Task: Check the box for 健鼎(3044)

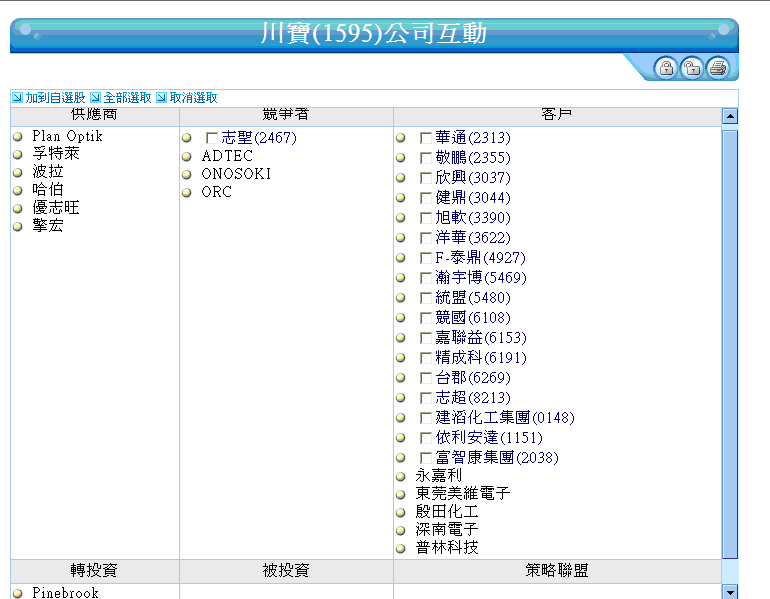Action: (x=426, y=198)
